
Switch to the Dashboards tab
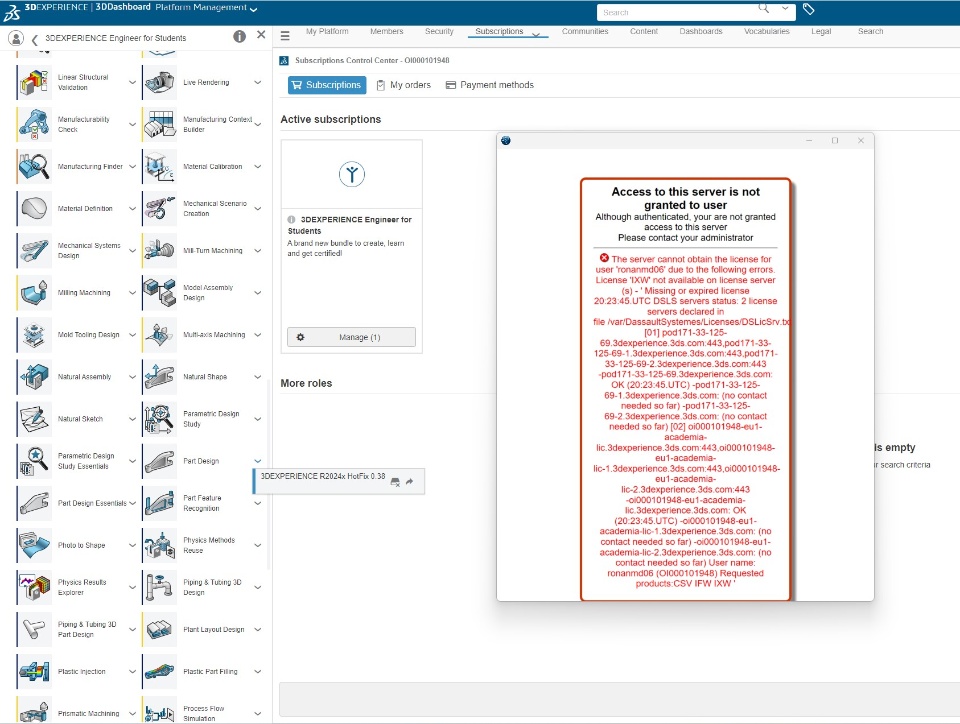pos(700,31)
